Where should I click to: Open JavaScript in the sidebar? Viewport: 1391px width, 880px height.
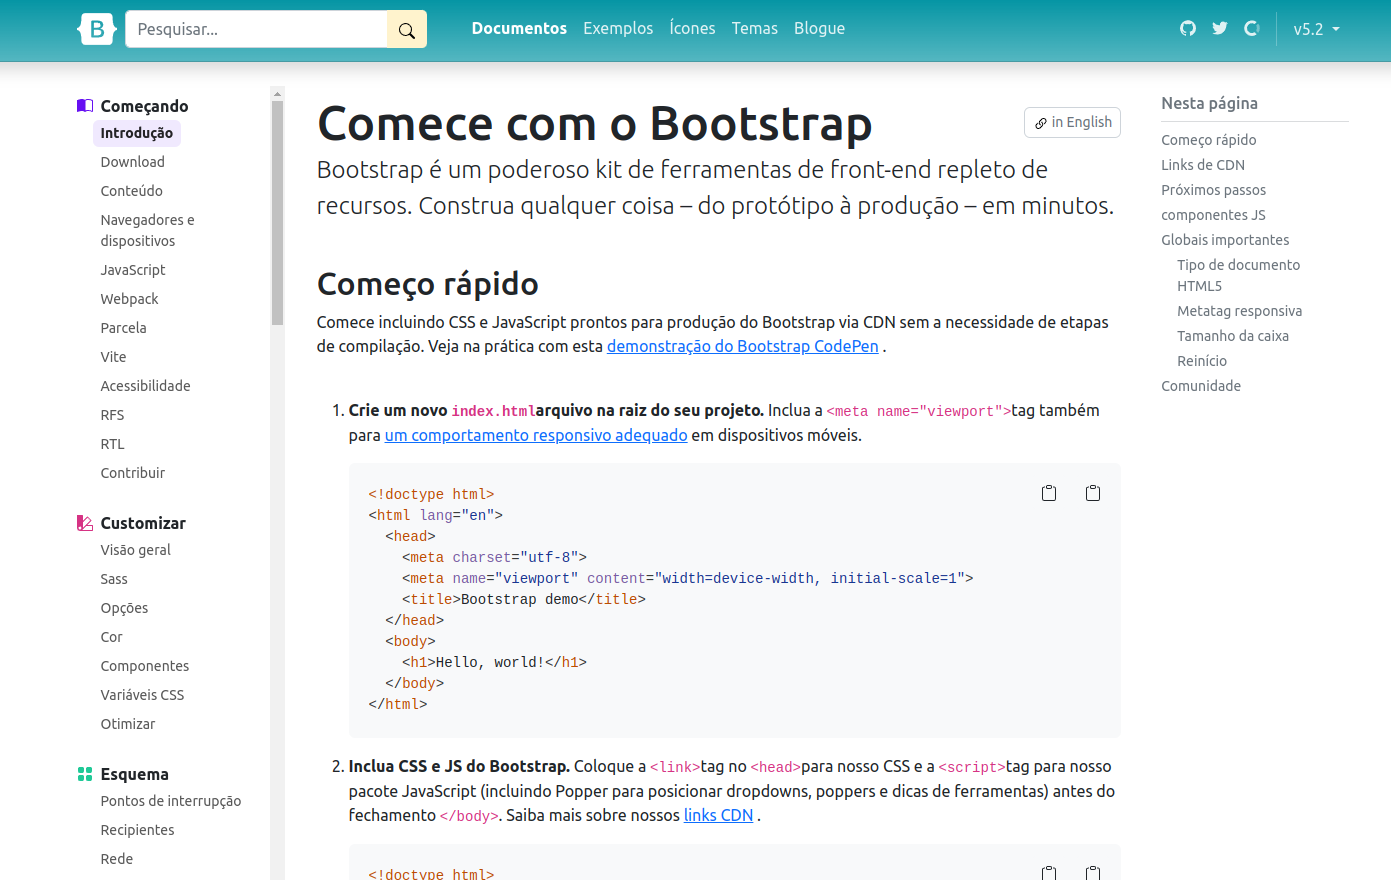point(132,270)
